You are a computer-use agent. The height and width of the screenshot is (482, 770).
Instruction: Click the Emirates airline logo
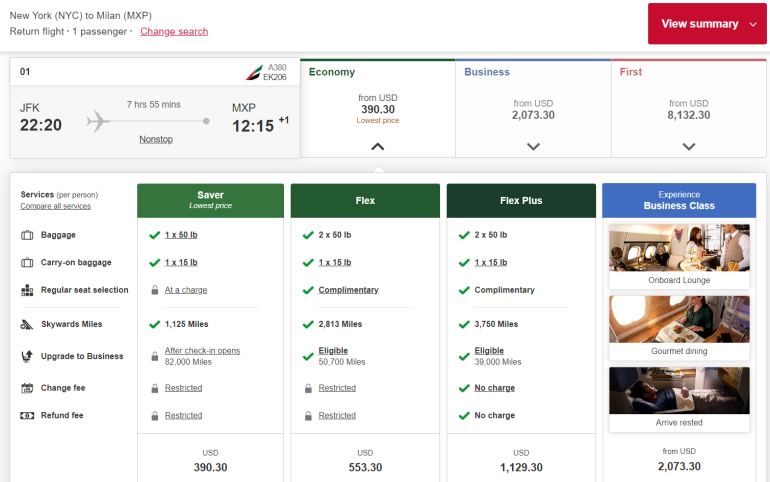[255, 72]
